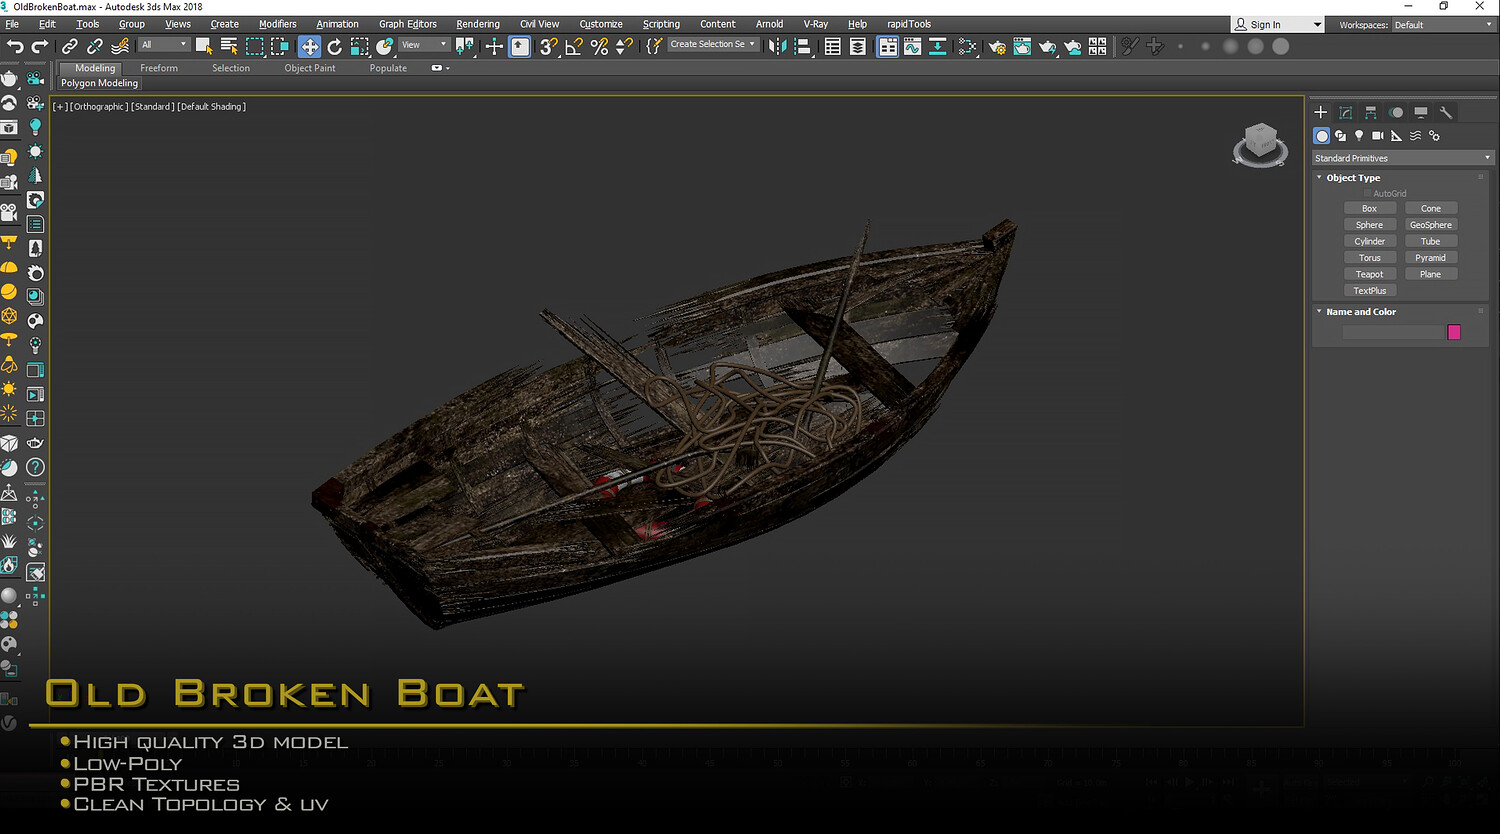
Task: Click the Align tool icon
Action: (802, 46)
